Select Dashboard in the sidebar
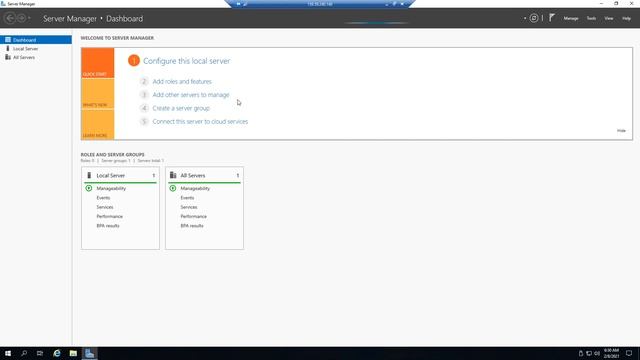This screenshot has width=640, height=360. coord(36,40)
